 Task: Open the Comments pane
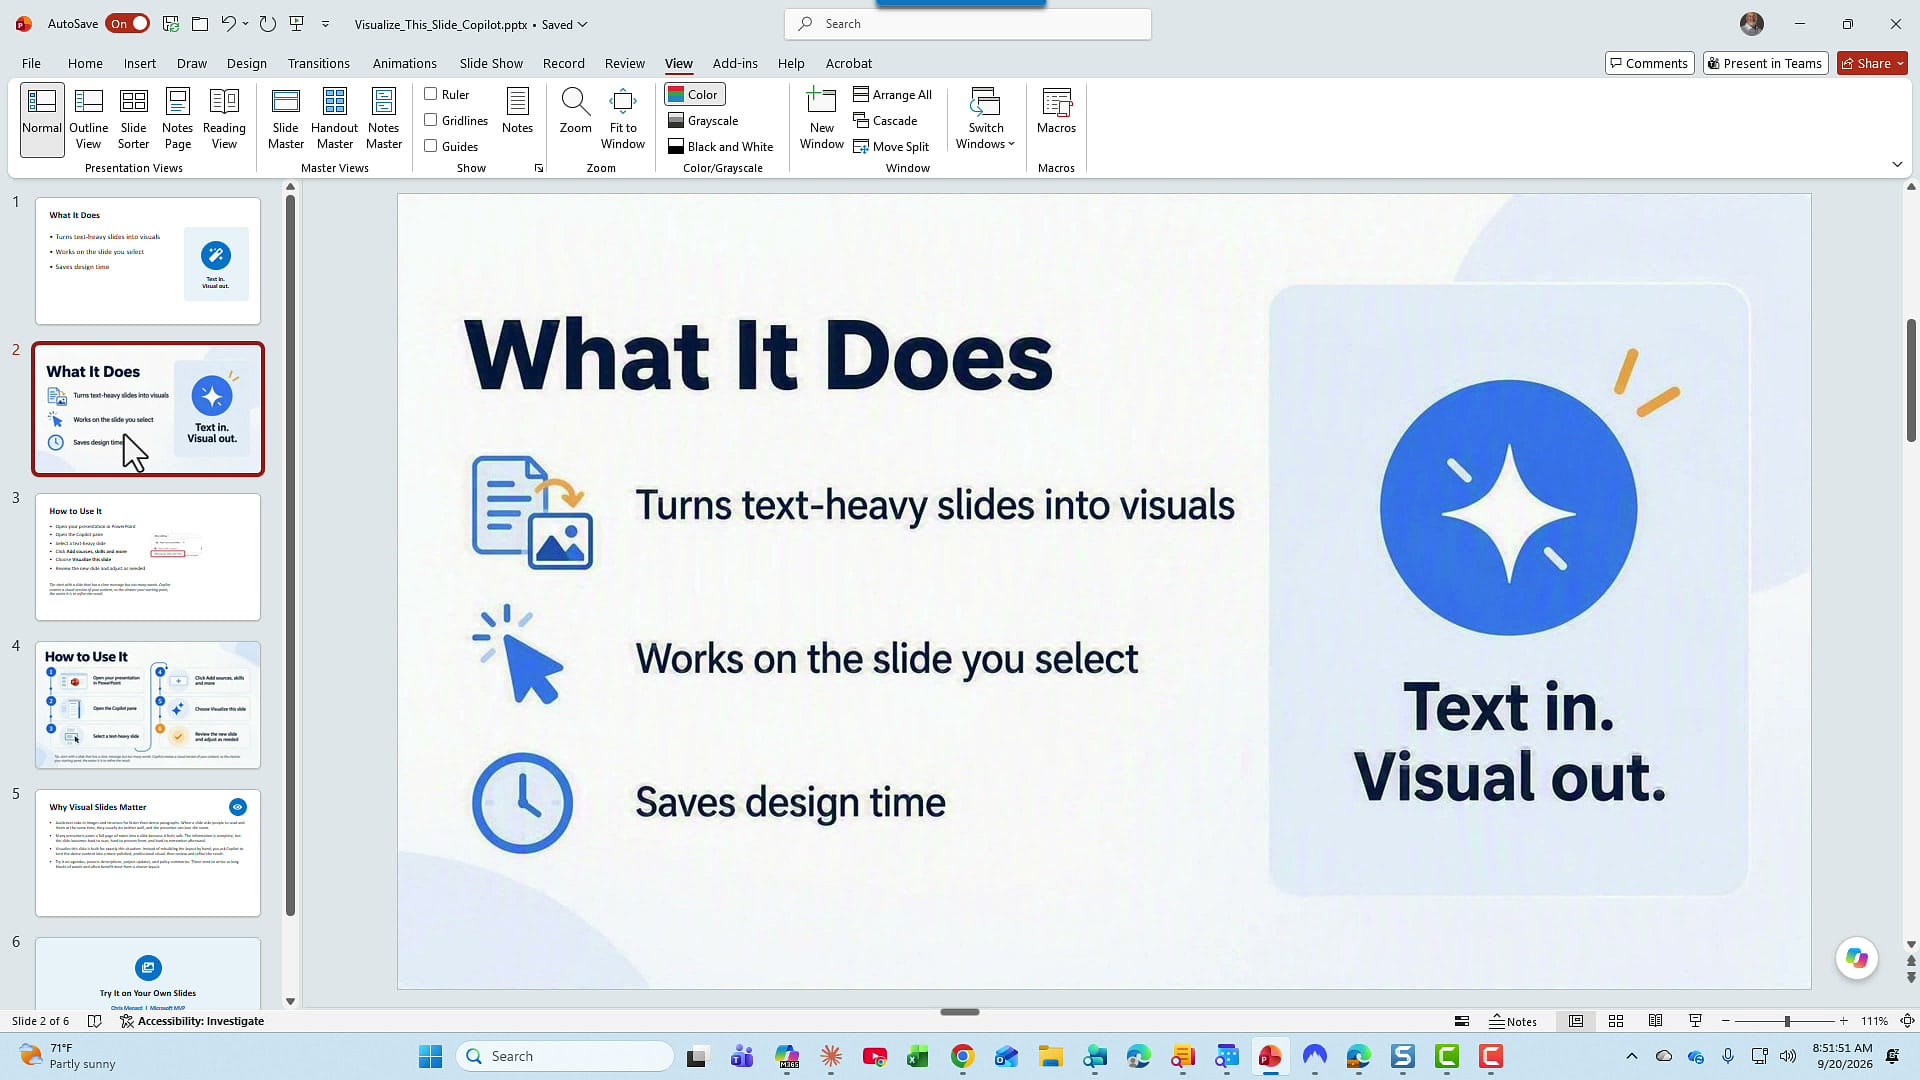click(x=1649, y=63)
